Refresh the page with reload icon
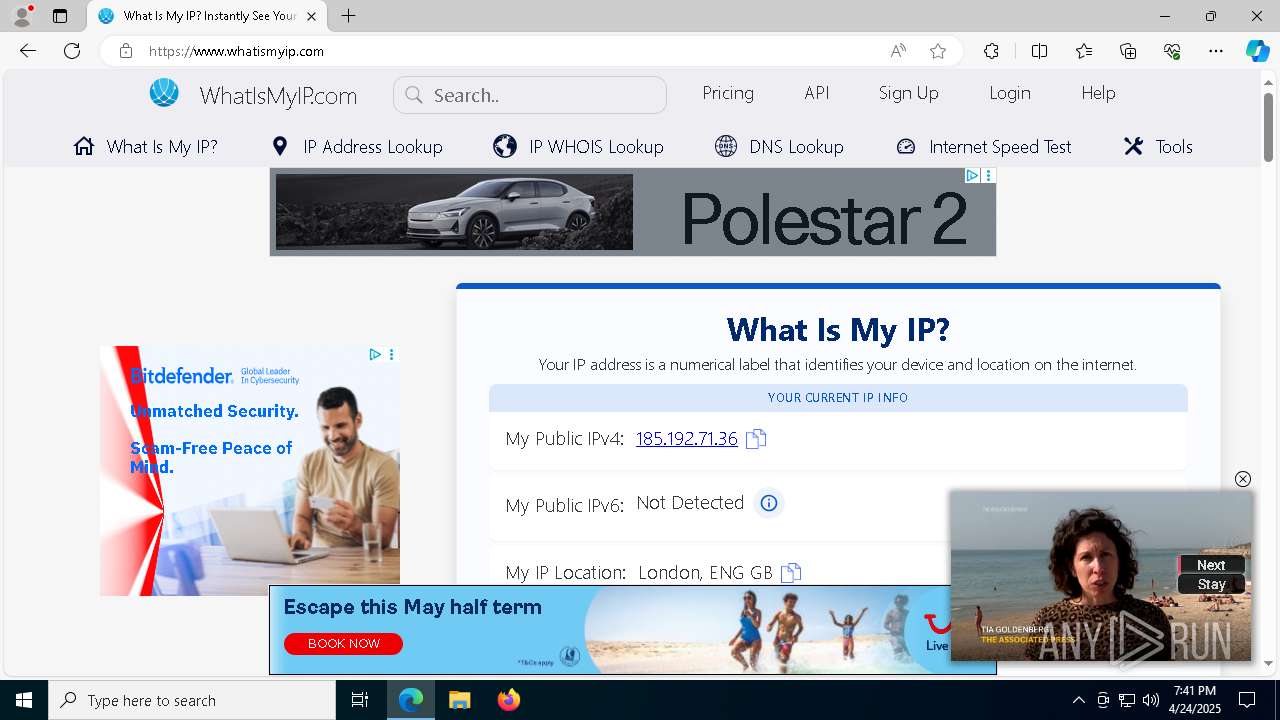The width and height of the screenshot is (1280, 720). click(x=72, y=51)
